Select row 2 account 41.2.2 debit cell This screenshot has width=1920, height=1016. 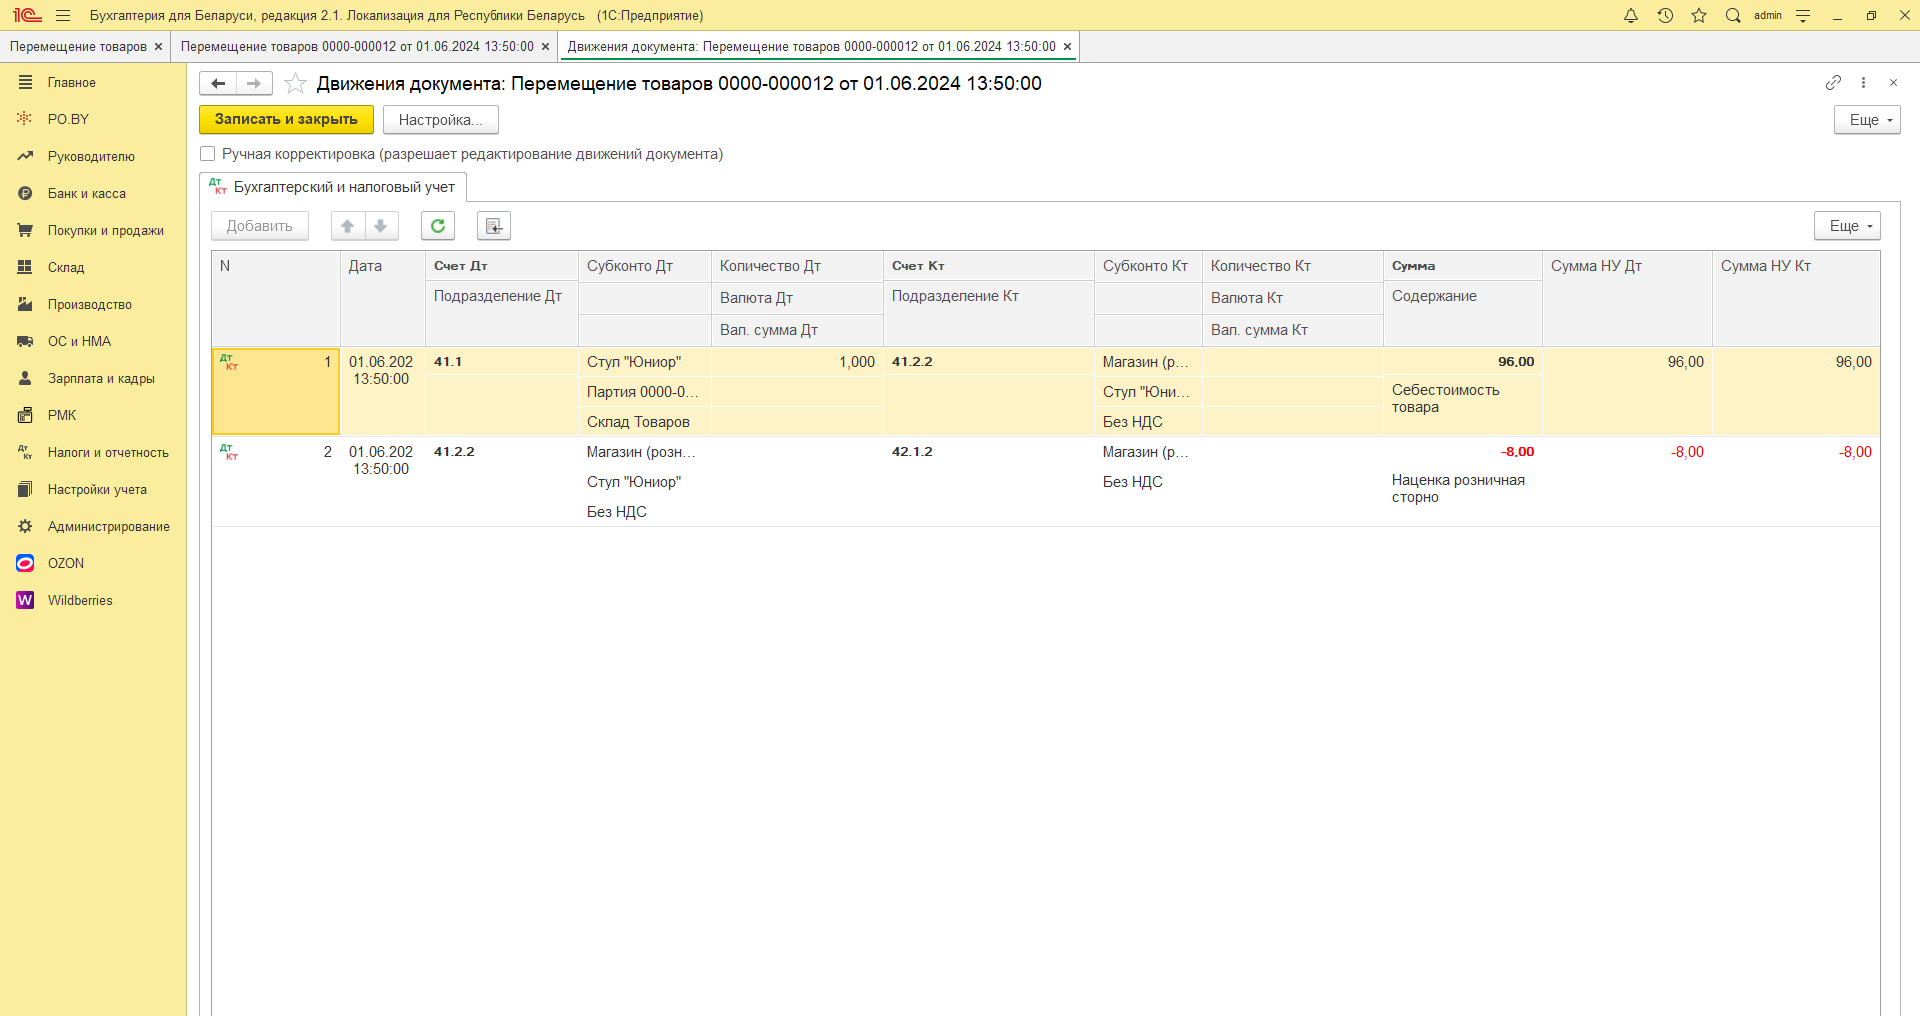501,452
